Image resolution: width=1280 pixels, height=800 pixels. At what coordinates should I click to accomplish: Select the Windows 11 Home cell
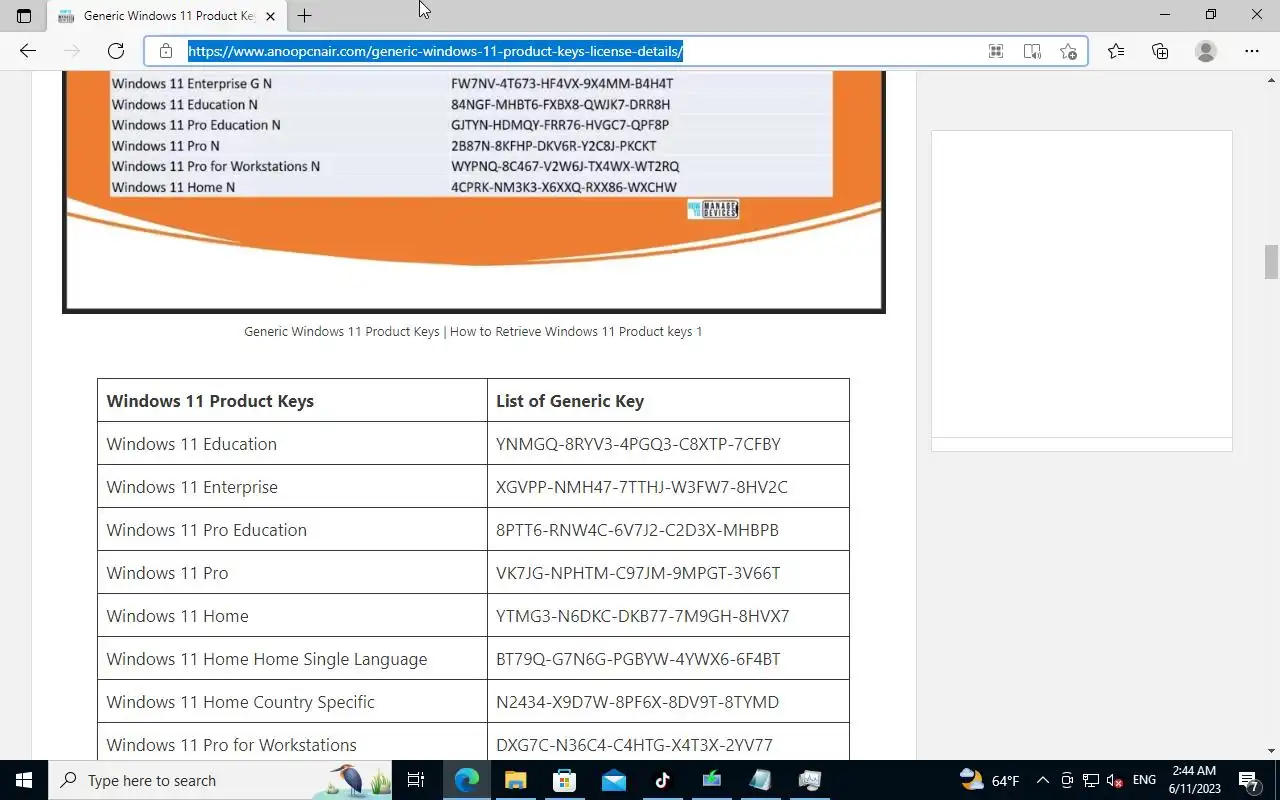pos(292,616)
